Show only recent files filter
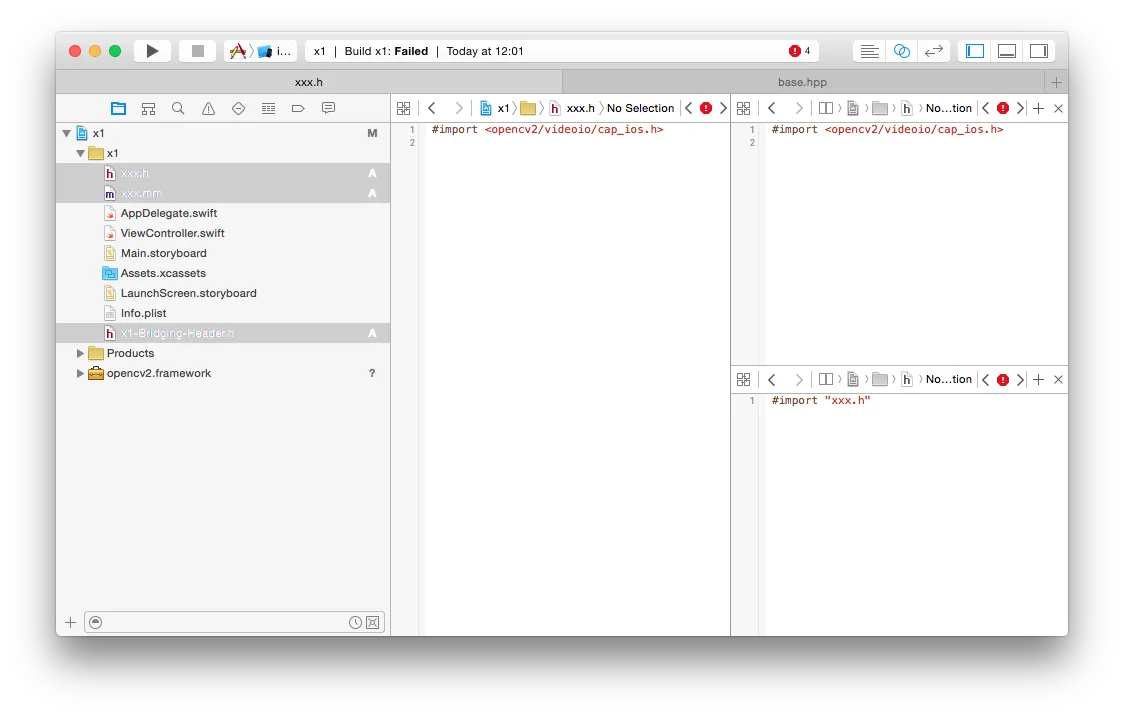Viewport: 1124px width, 716px height. coord(355,622)
